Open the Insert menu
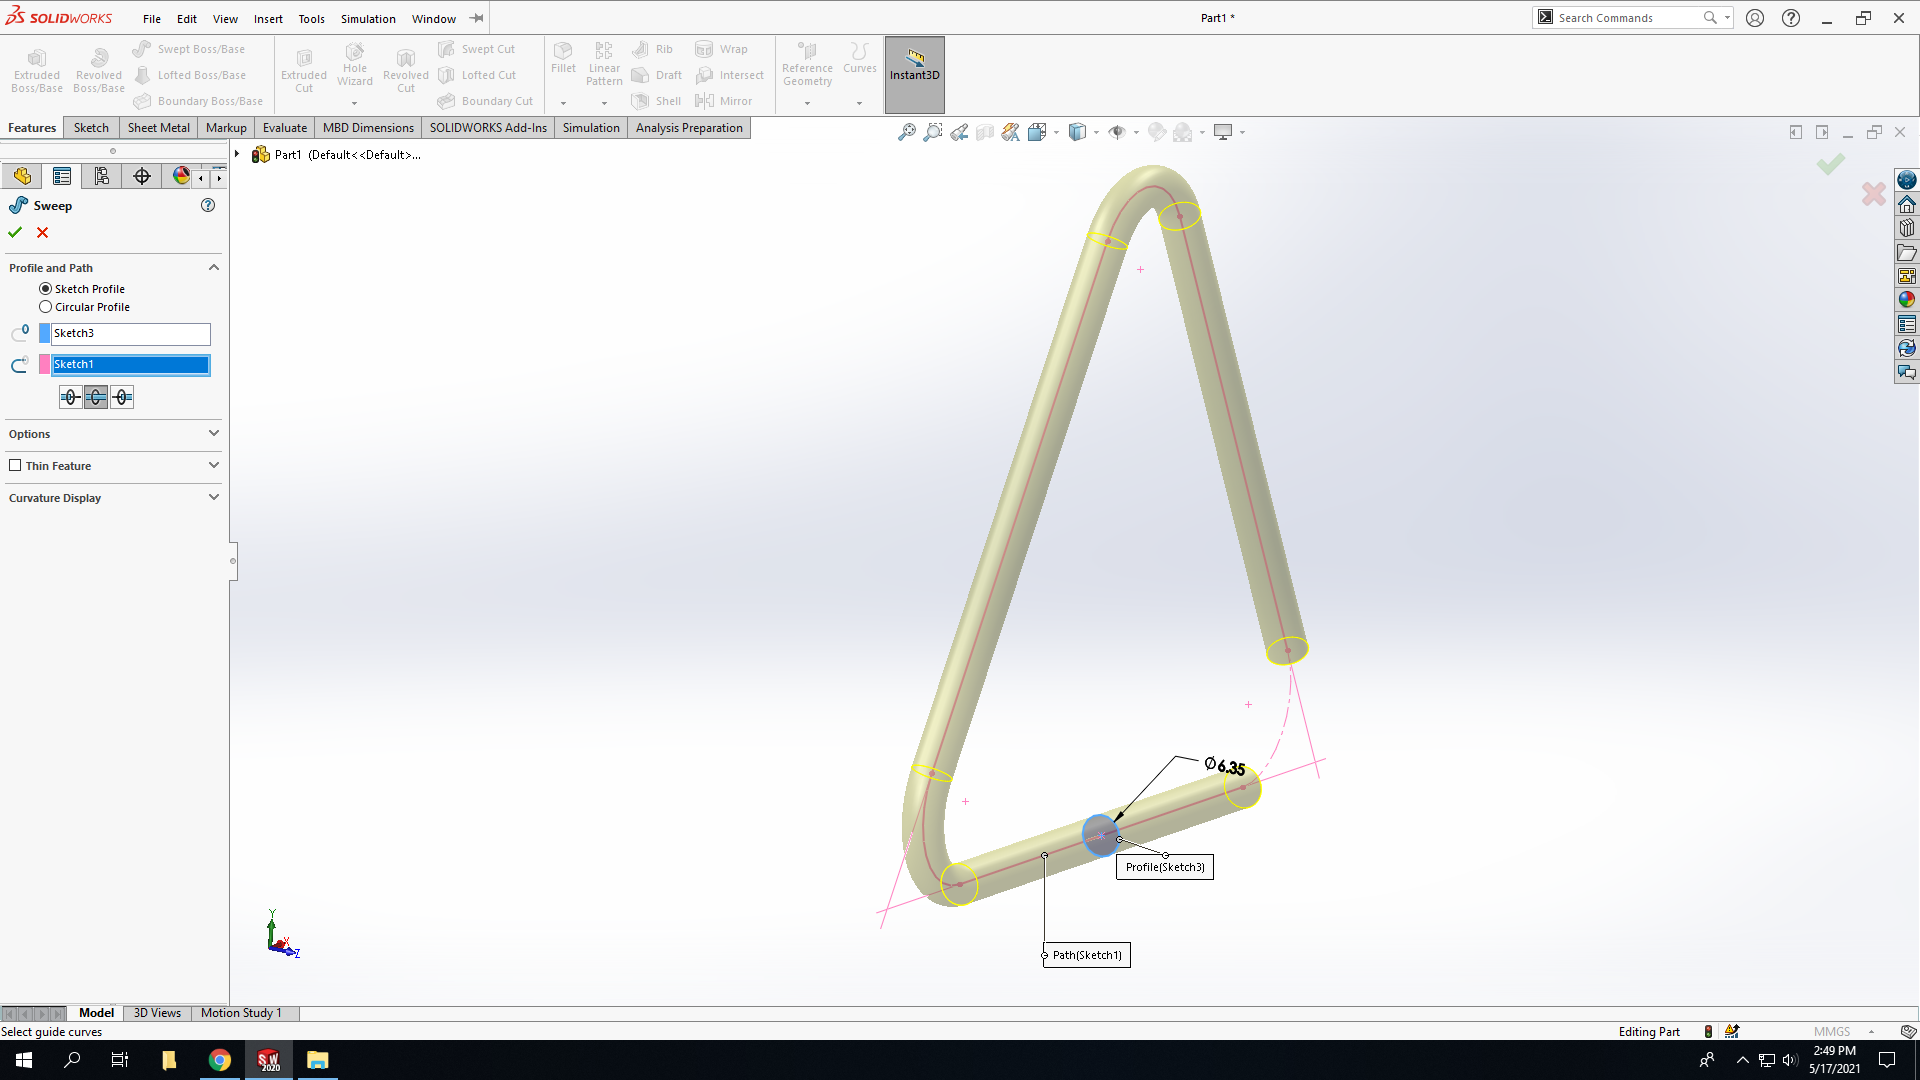This screenshot has height=1080, width=1920. coord(268,18)
